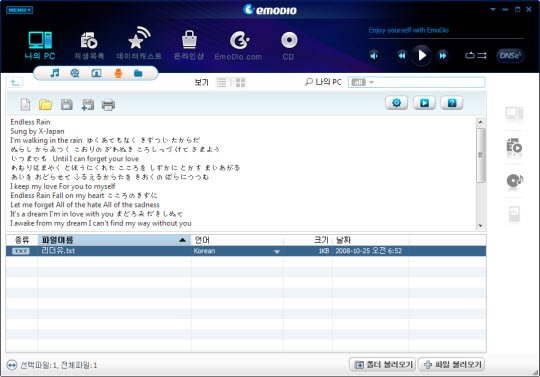Click the text viewer play preview button
540x377 pixels.
tap(424, 103)
